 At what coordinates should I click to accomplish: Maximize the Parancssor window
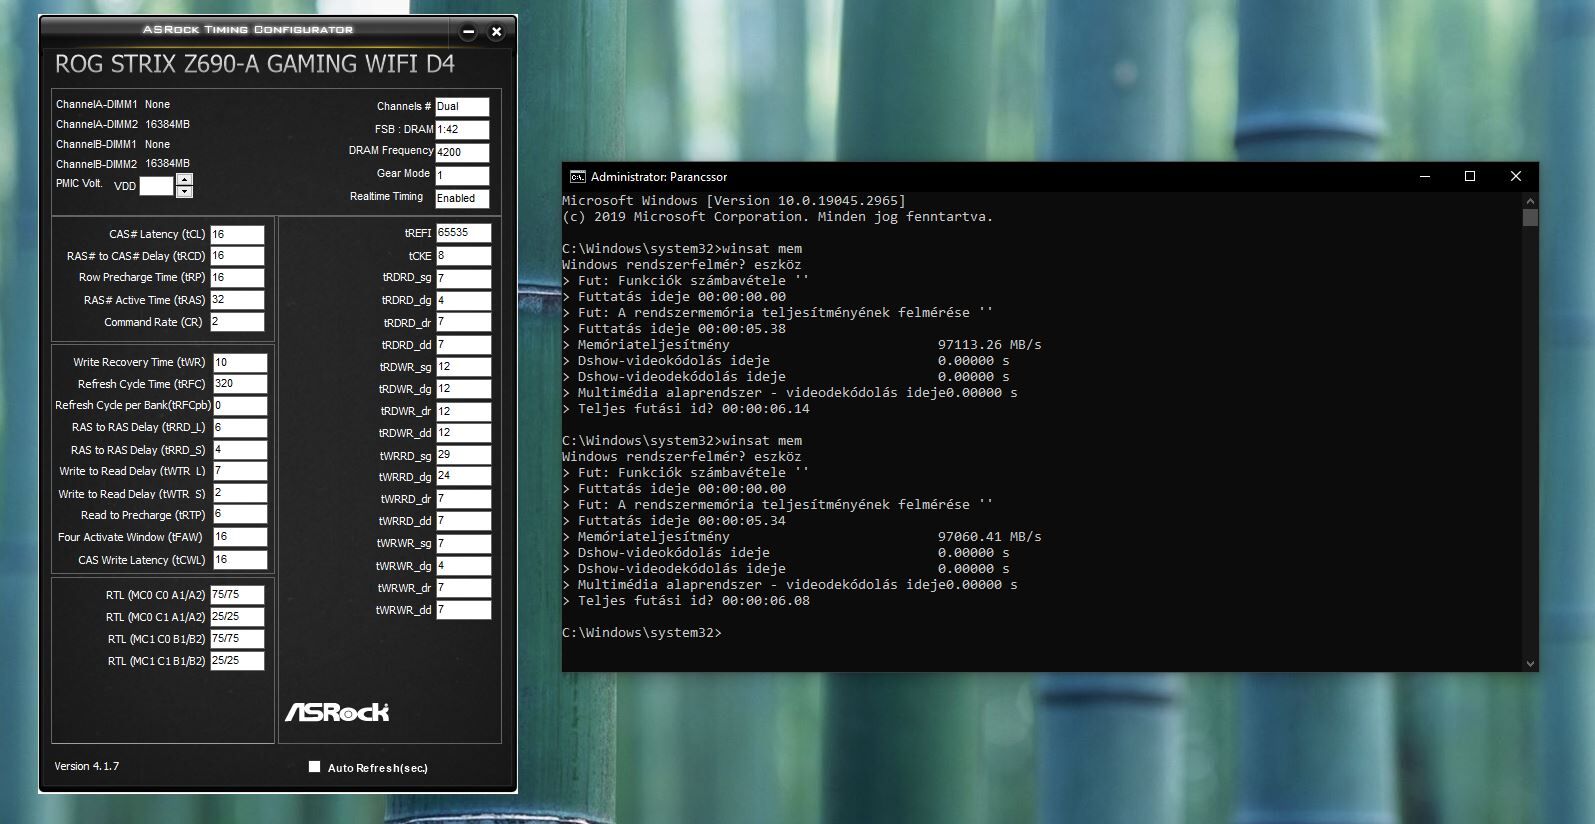[1470, 176]
